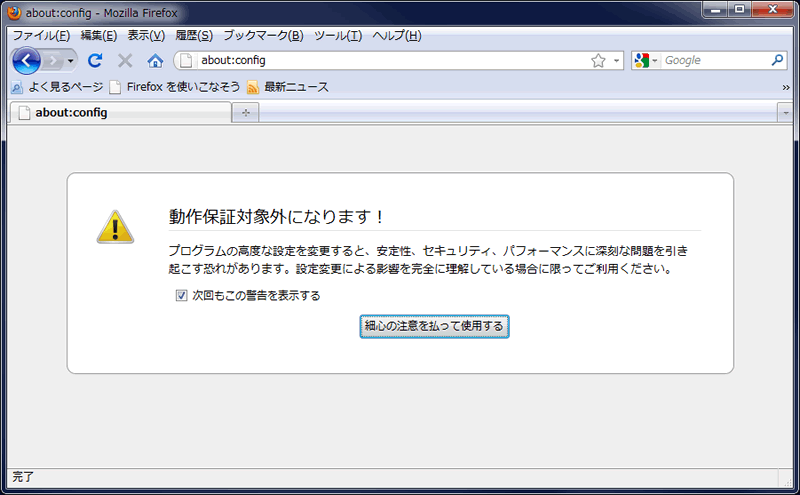The height and width of the screenshot is (495, 800).
Task: Open the よく見るページ bookmark folder
Action: [x=57, y=87]
